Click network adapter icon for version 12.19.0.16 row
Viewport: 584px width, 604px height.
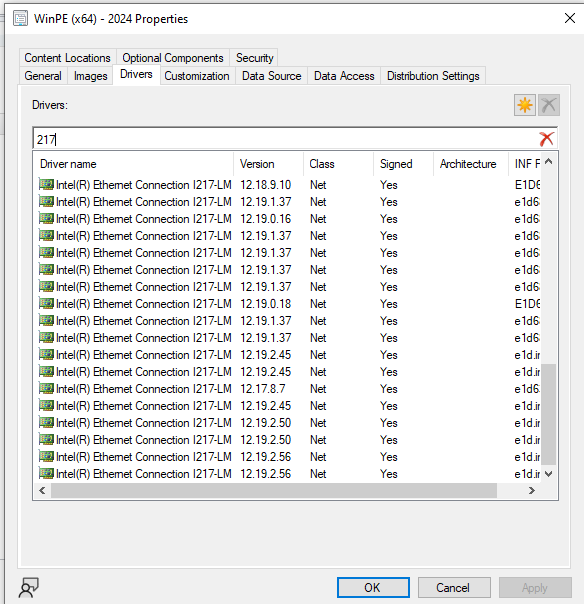[46, 218]
